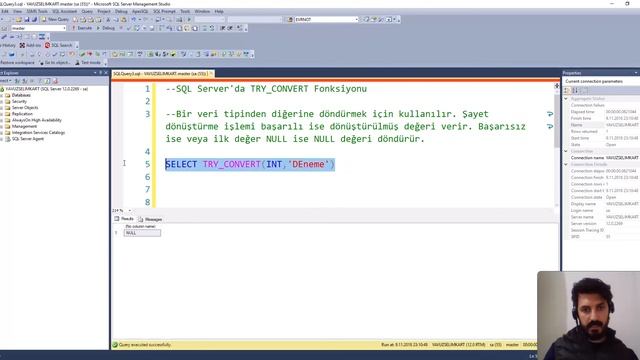
Task: Open the Query menu
Action: [87, 11]
